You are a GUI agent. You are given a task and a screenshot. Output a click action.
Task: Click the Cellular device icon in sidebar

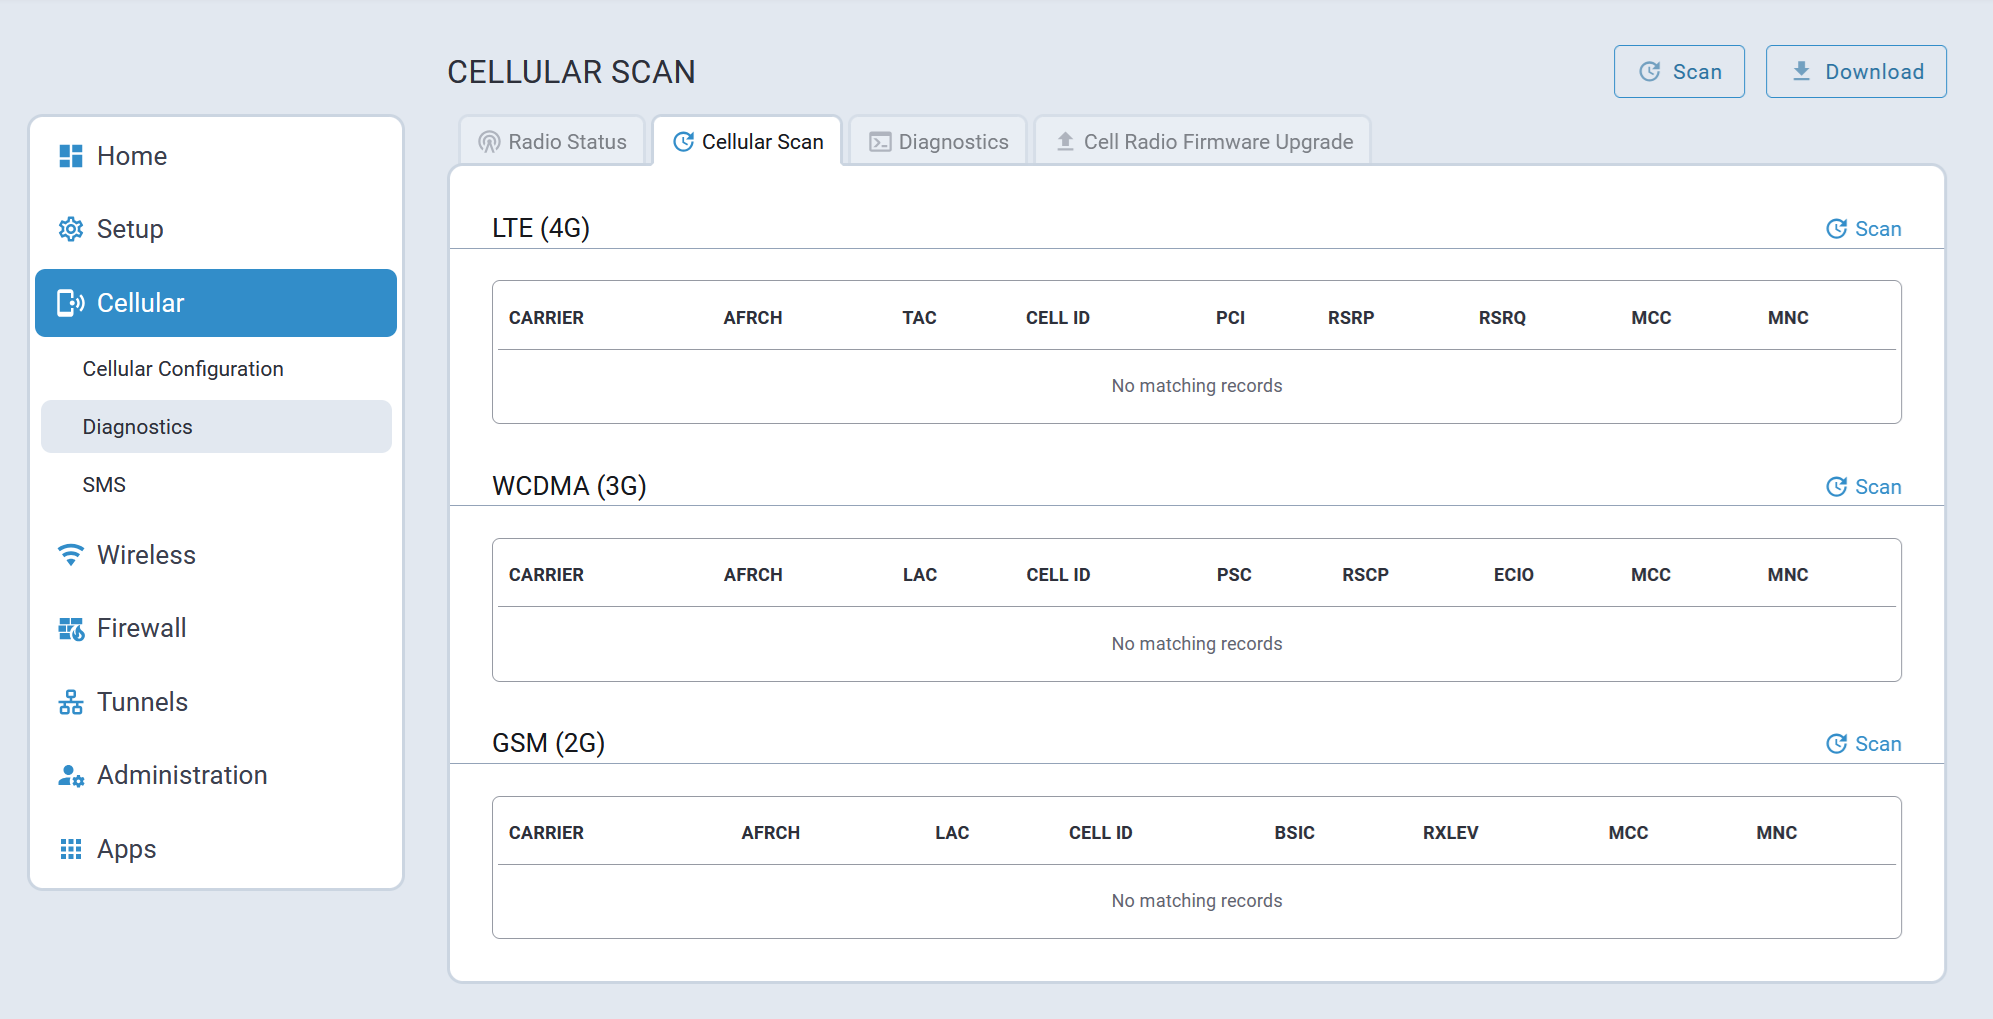pyautogui.click(x=71, y=303)
